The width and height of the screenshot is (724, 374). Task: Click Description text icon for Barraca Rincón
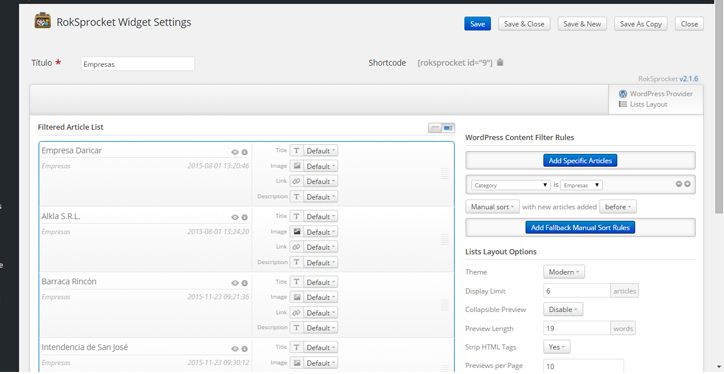(x=296, y=328)
